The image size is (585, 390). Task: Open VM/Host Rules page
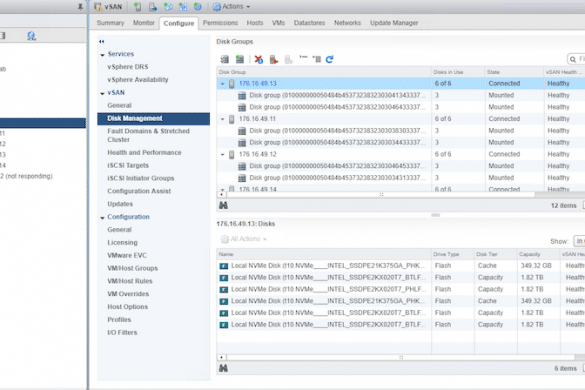130,281
